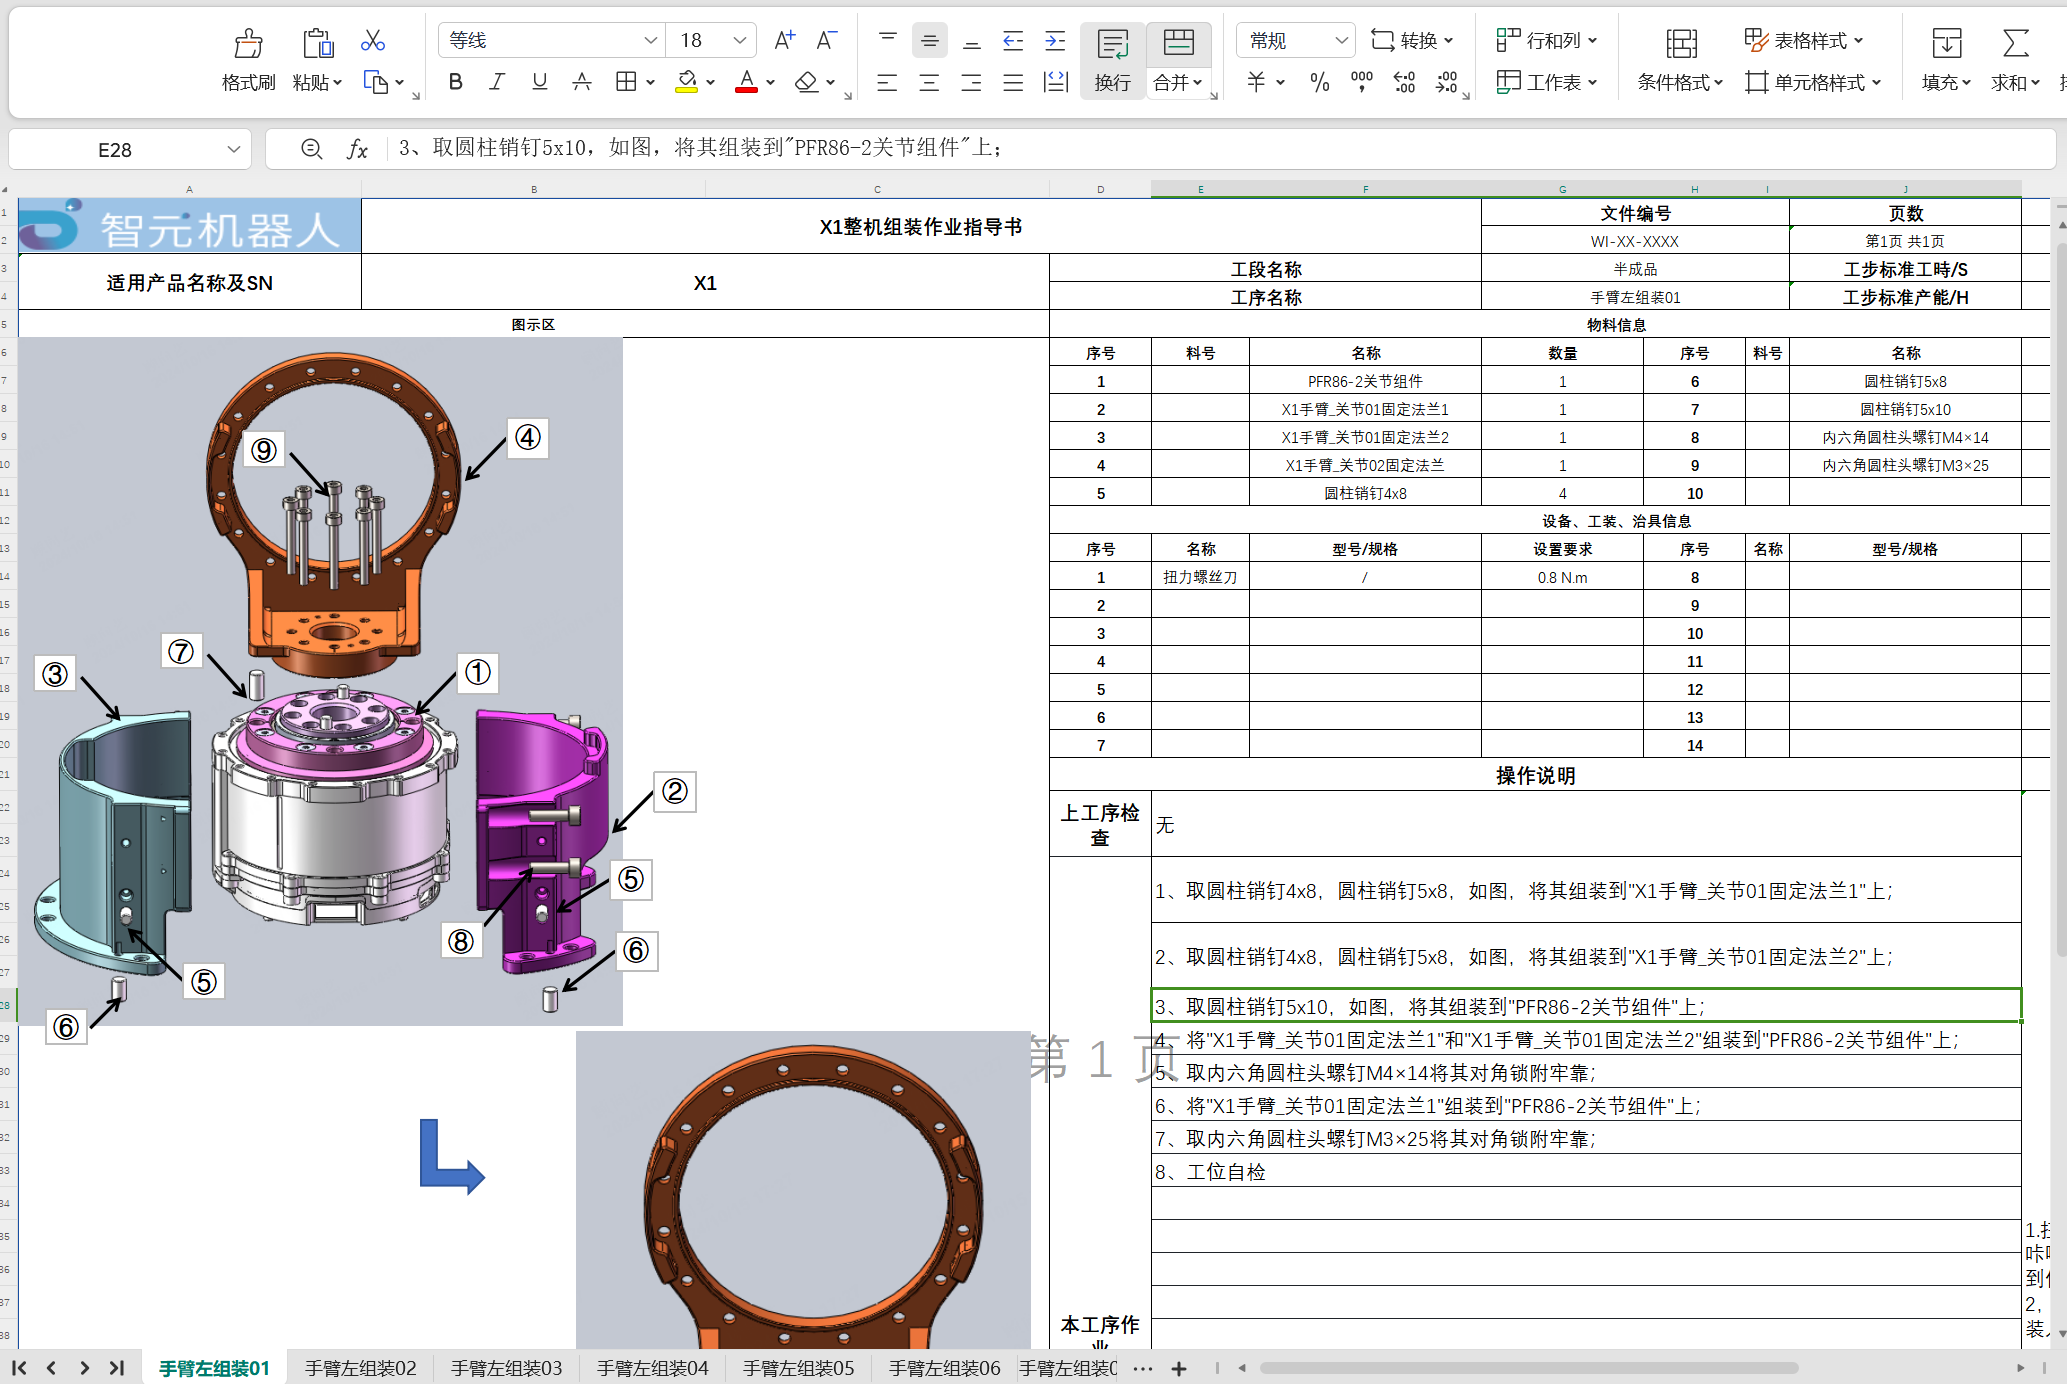
Task: Center text horizontally
Action: (x=929, y=82)
